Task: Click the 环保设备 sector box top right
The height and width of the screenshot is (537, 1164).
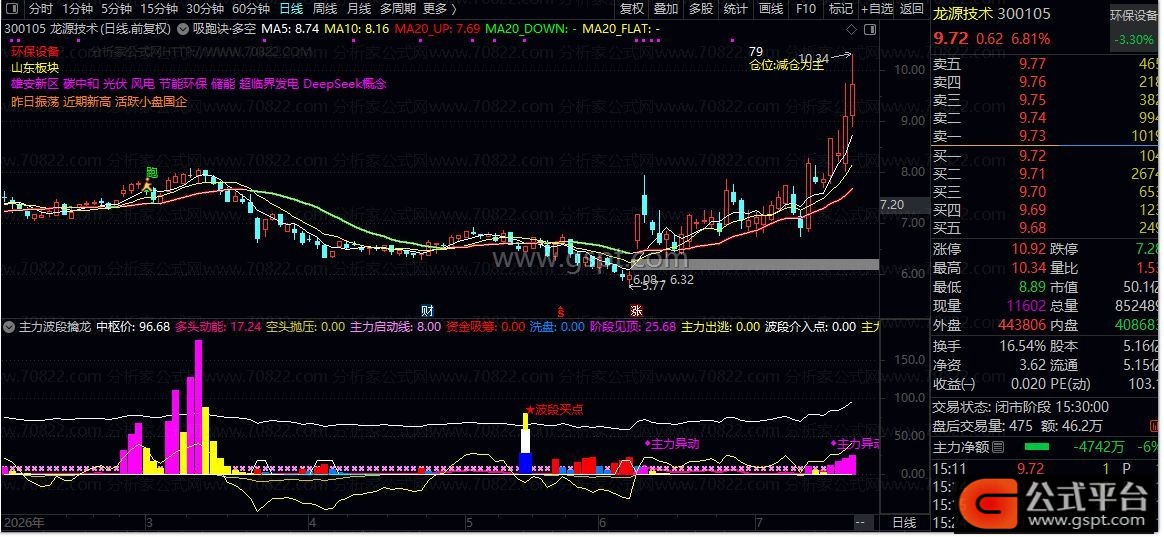Action: click(x=1134, y=27)
